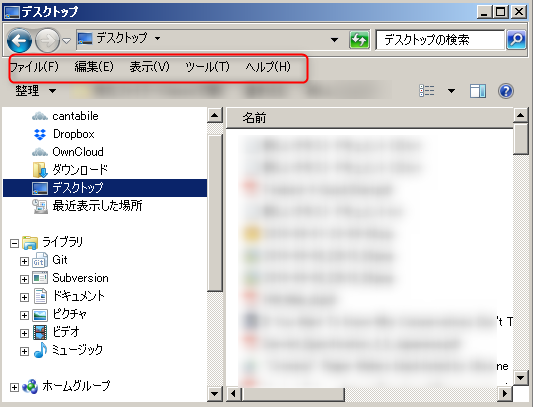Open the ファイル(F) menu
The image size is (533, 407).
click(34, 67)
